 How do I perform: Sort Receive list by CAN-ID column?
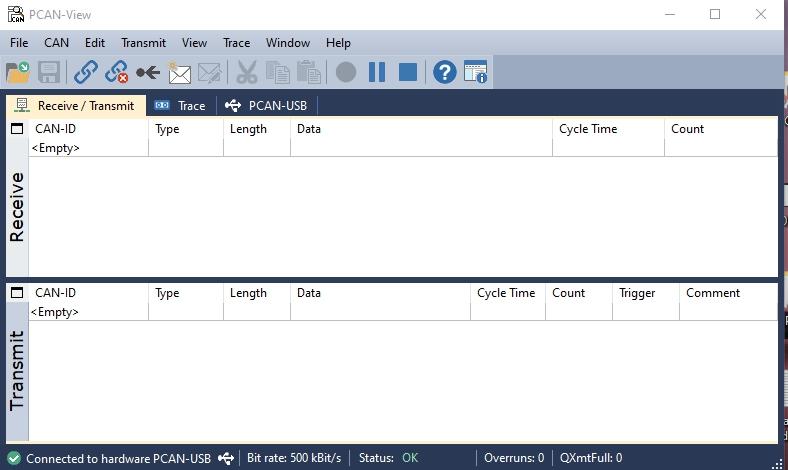click(88, 129)
